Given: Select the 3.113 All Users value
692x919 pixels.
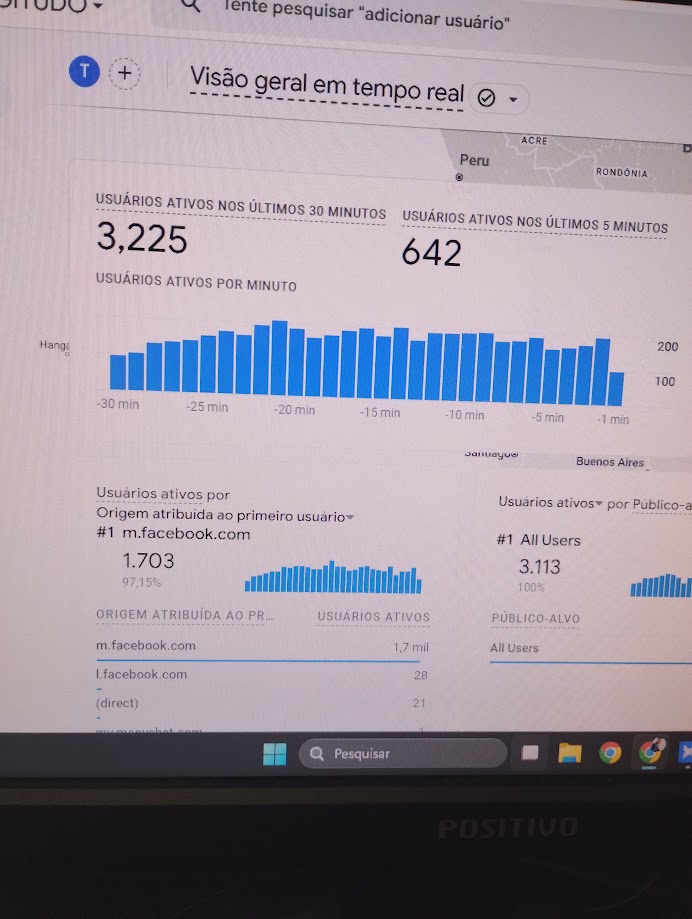Looking at the screenshot, I should tap(540, 567).
